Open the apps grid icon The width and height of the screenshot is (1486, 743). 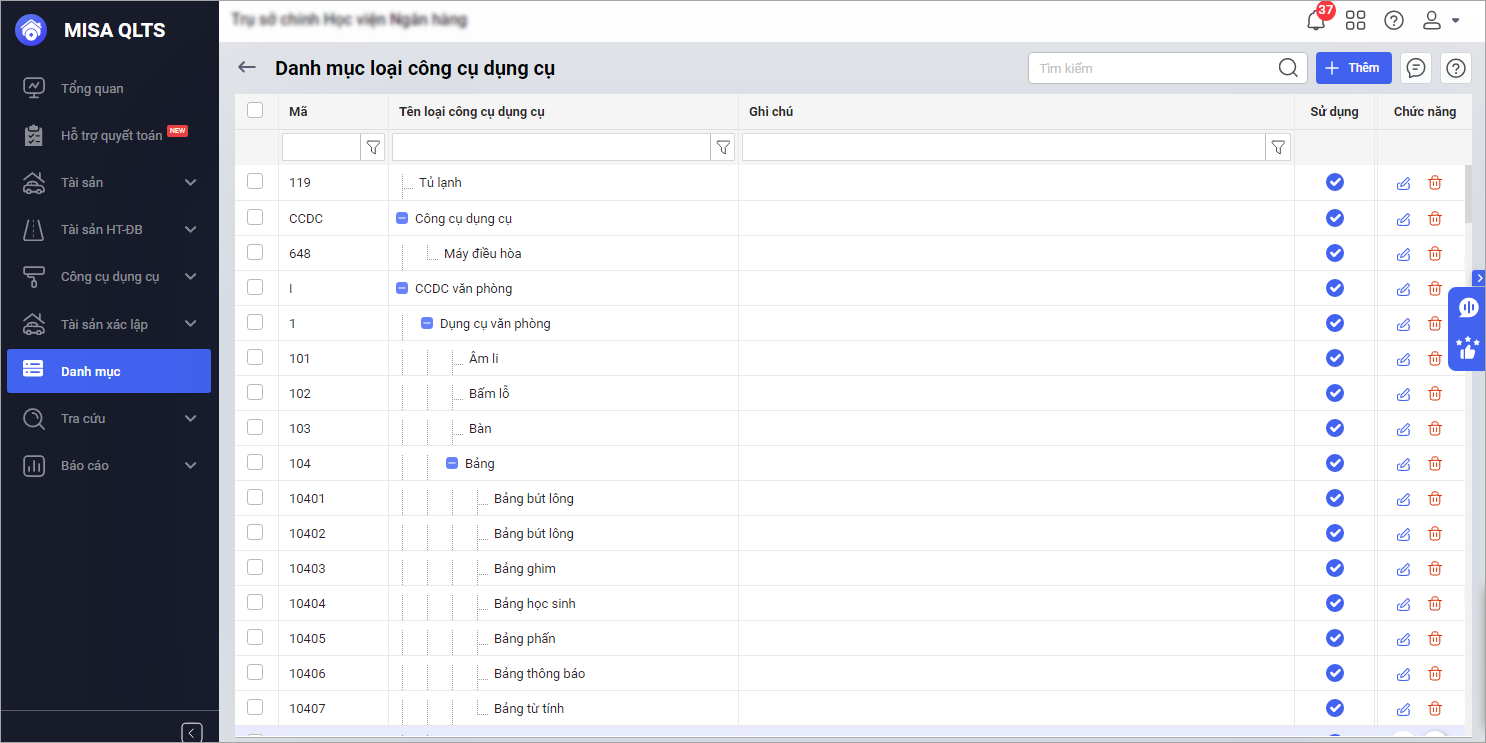pyautogui.click(x=1355, y=20)
